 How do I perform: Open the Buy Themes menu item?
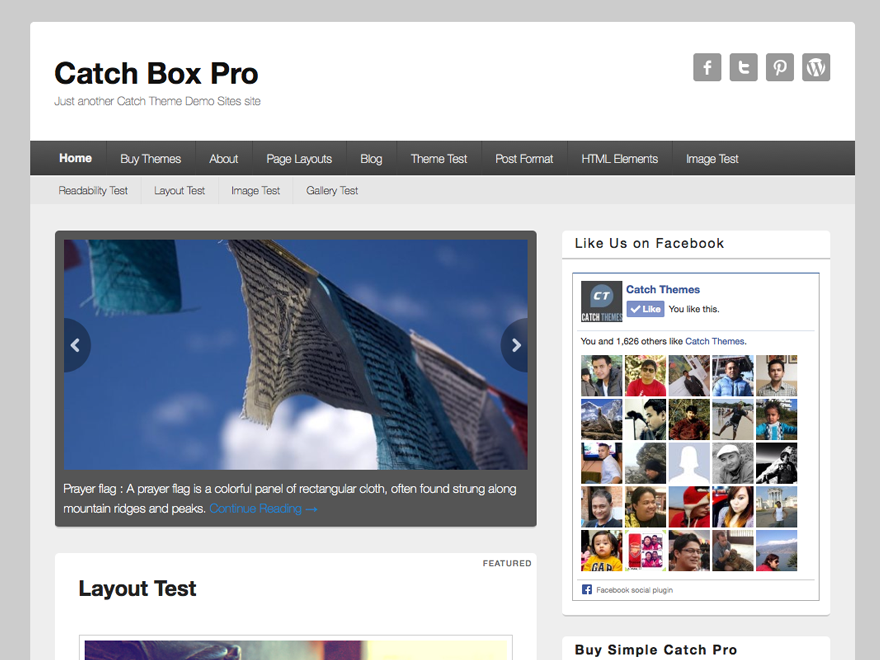point(150,159)
